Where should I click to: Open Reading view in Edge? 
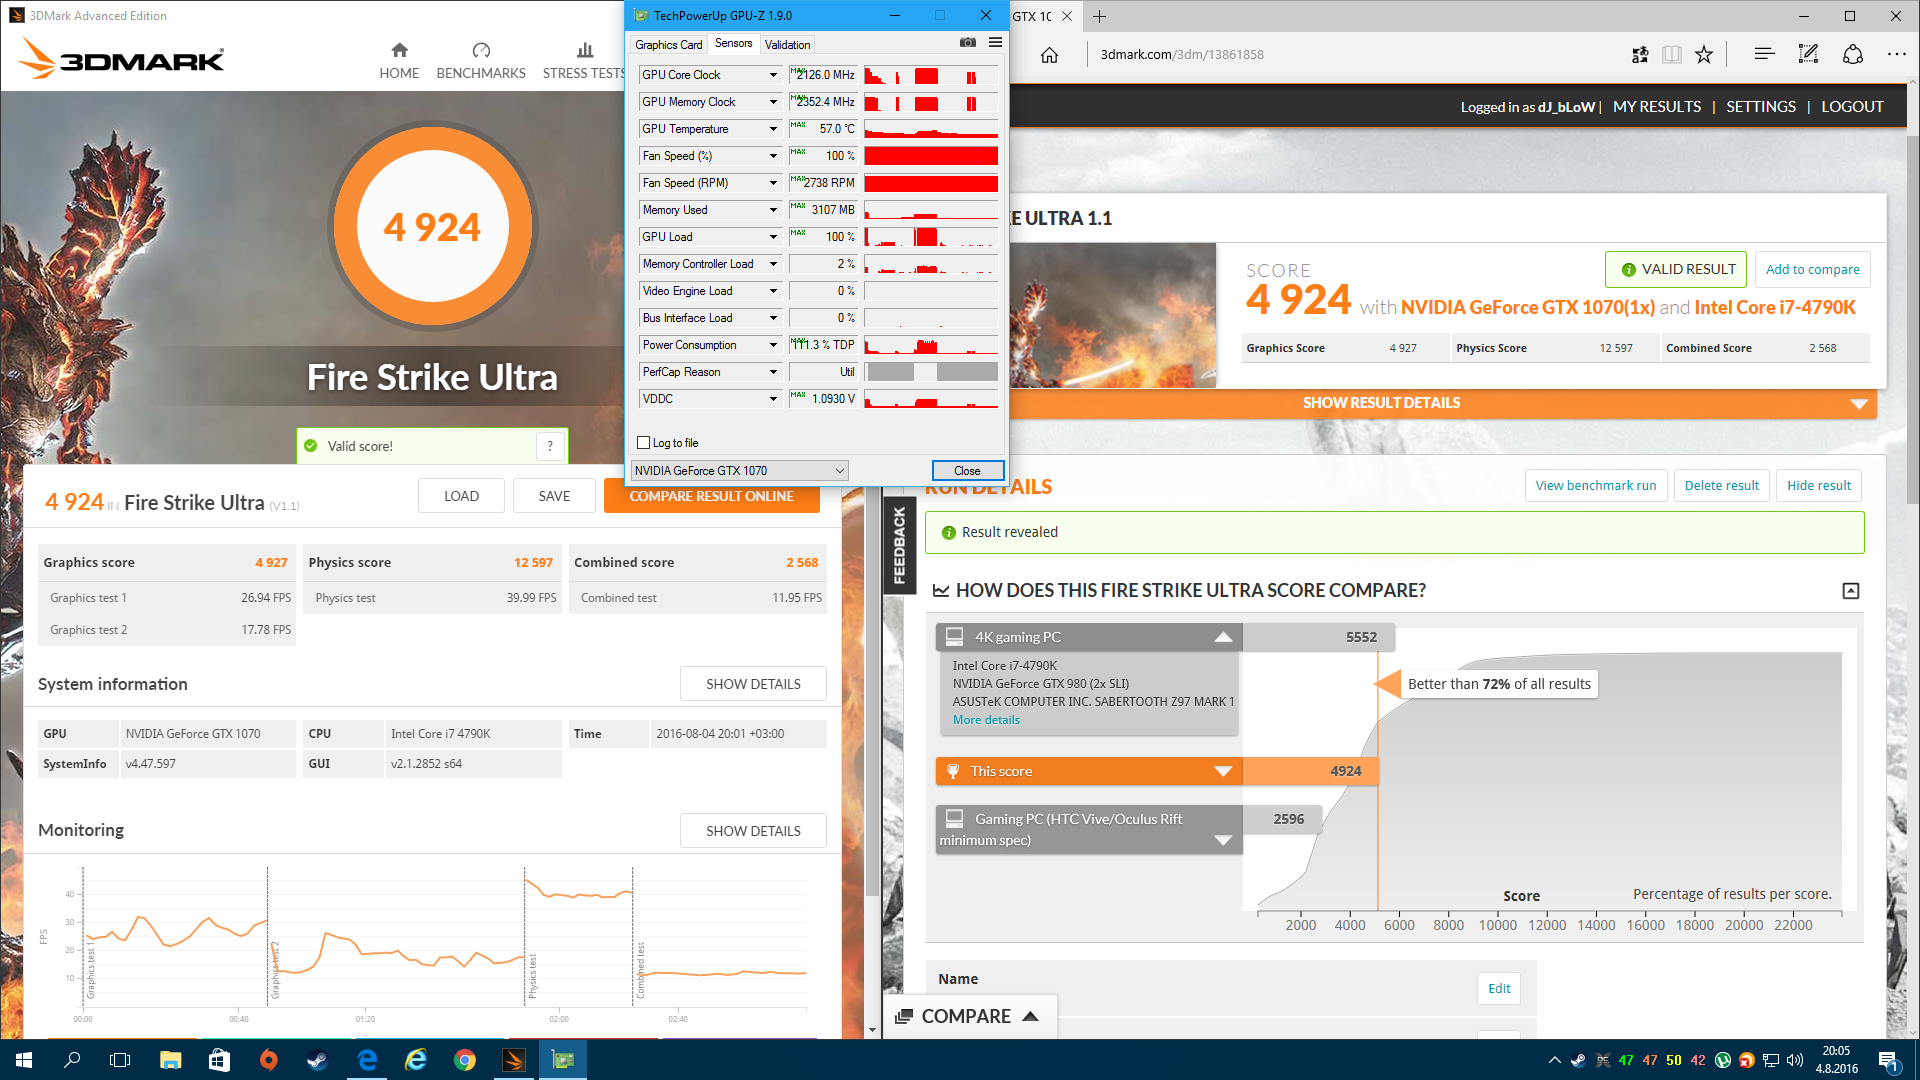[1671, 55]
